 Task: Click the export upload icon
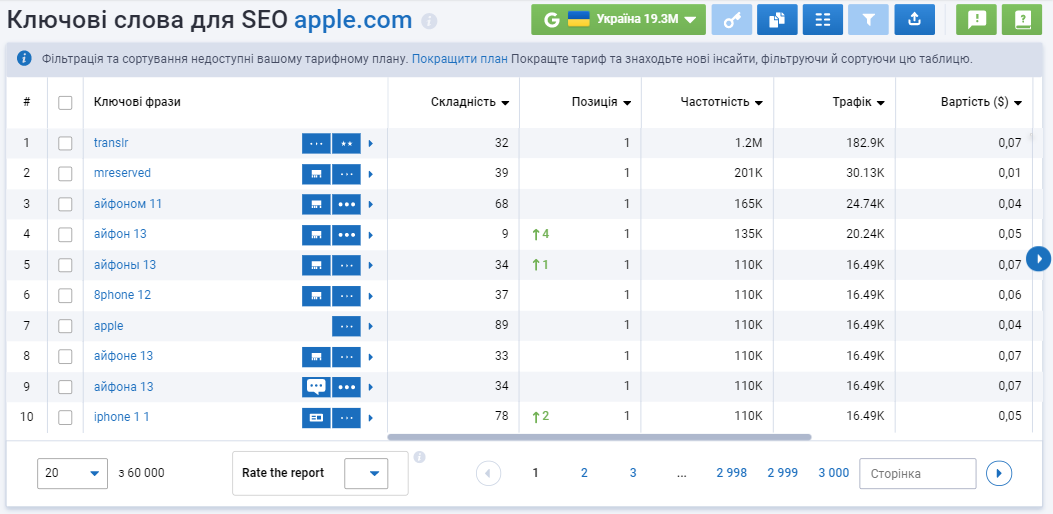pyautogui.click(x=914, y=19)
